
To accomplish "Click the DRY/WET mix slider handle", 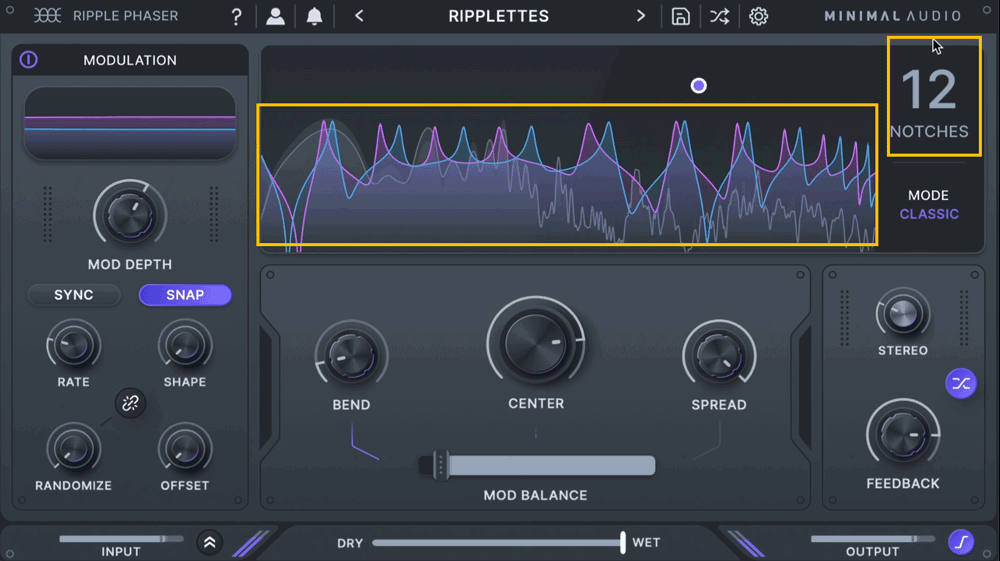I will point(622,543).
